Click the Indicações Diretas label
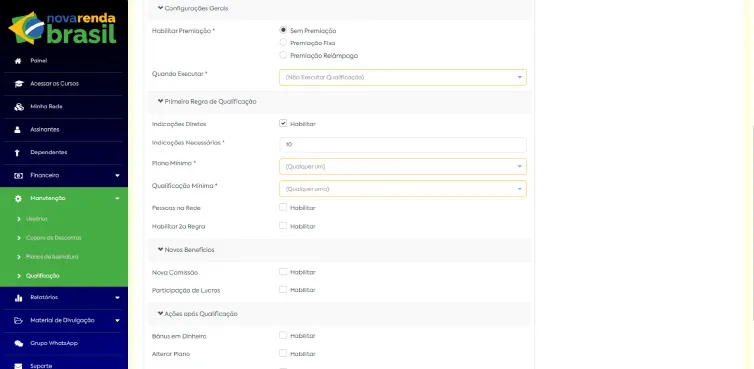Image resolution: width=754 pixels, height=369 pixels. pyautogui.click(x=179, y=124)
